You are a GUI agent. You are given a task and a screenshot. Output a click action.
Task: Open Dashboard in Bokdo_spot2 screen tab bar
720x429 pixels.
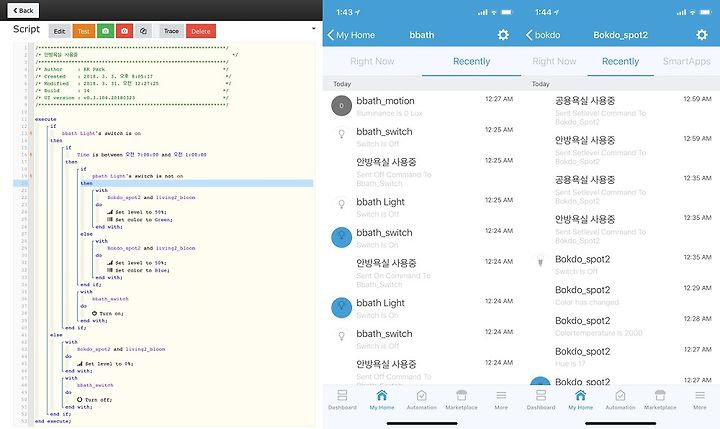pyautogui.click(x=541, y=400)
